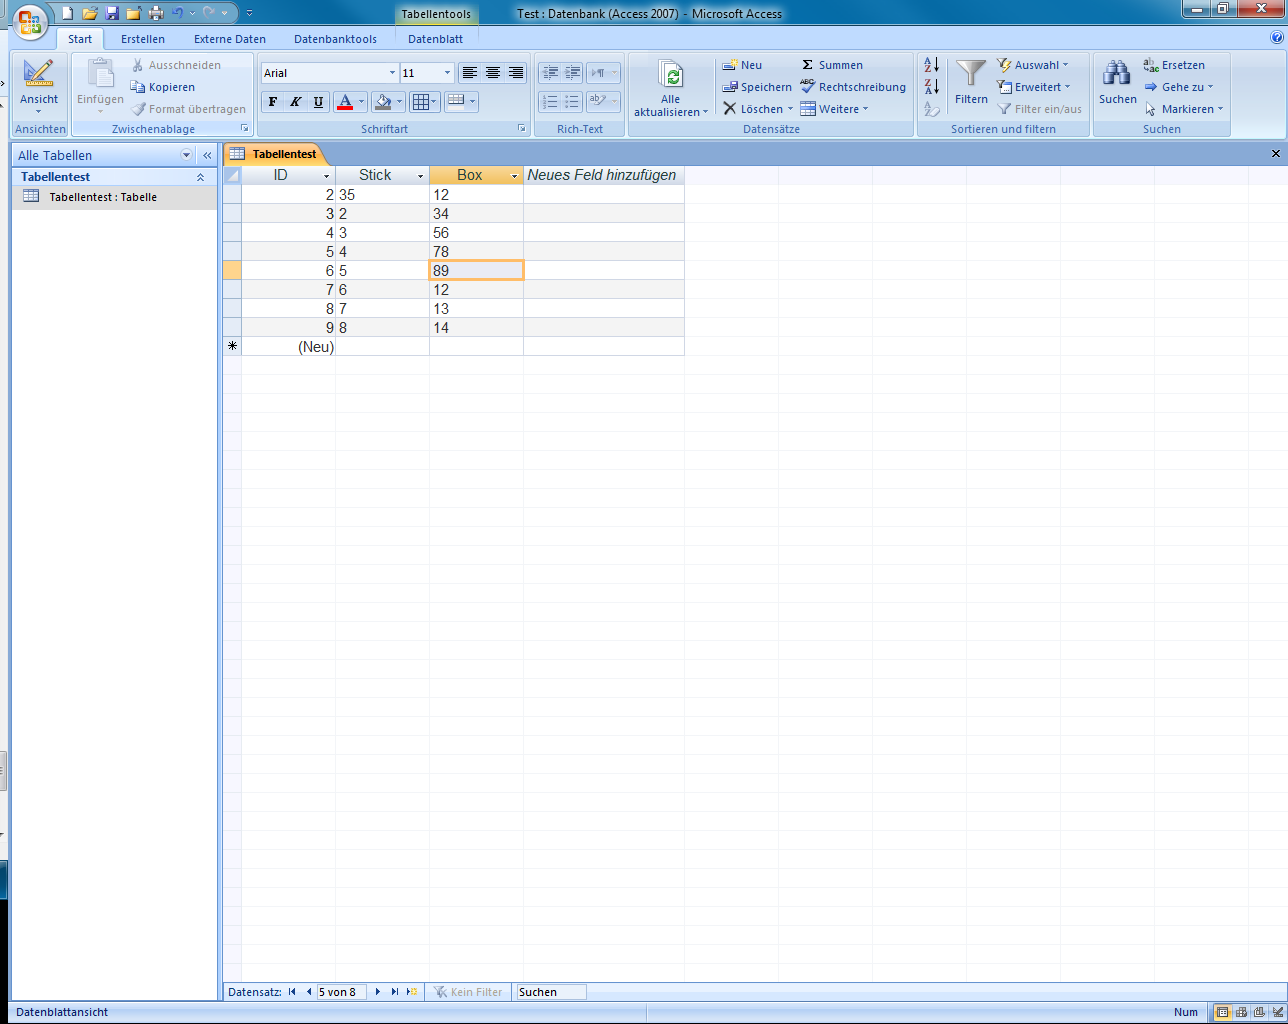Toggle bold formatting (F button)

point(273,102)
